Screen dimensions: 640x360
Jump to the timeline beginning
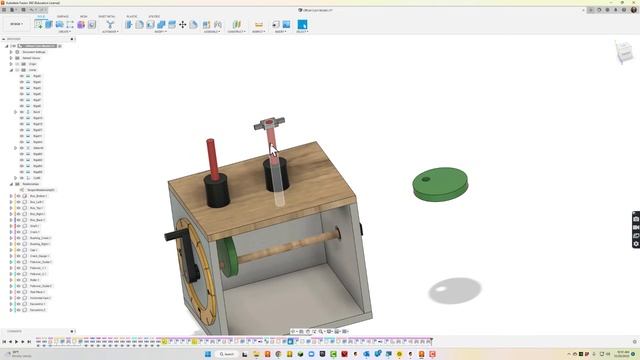pyautogui.click(x=4, y=342)
